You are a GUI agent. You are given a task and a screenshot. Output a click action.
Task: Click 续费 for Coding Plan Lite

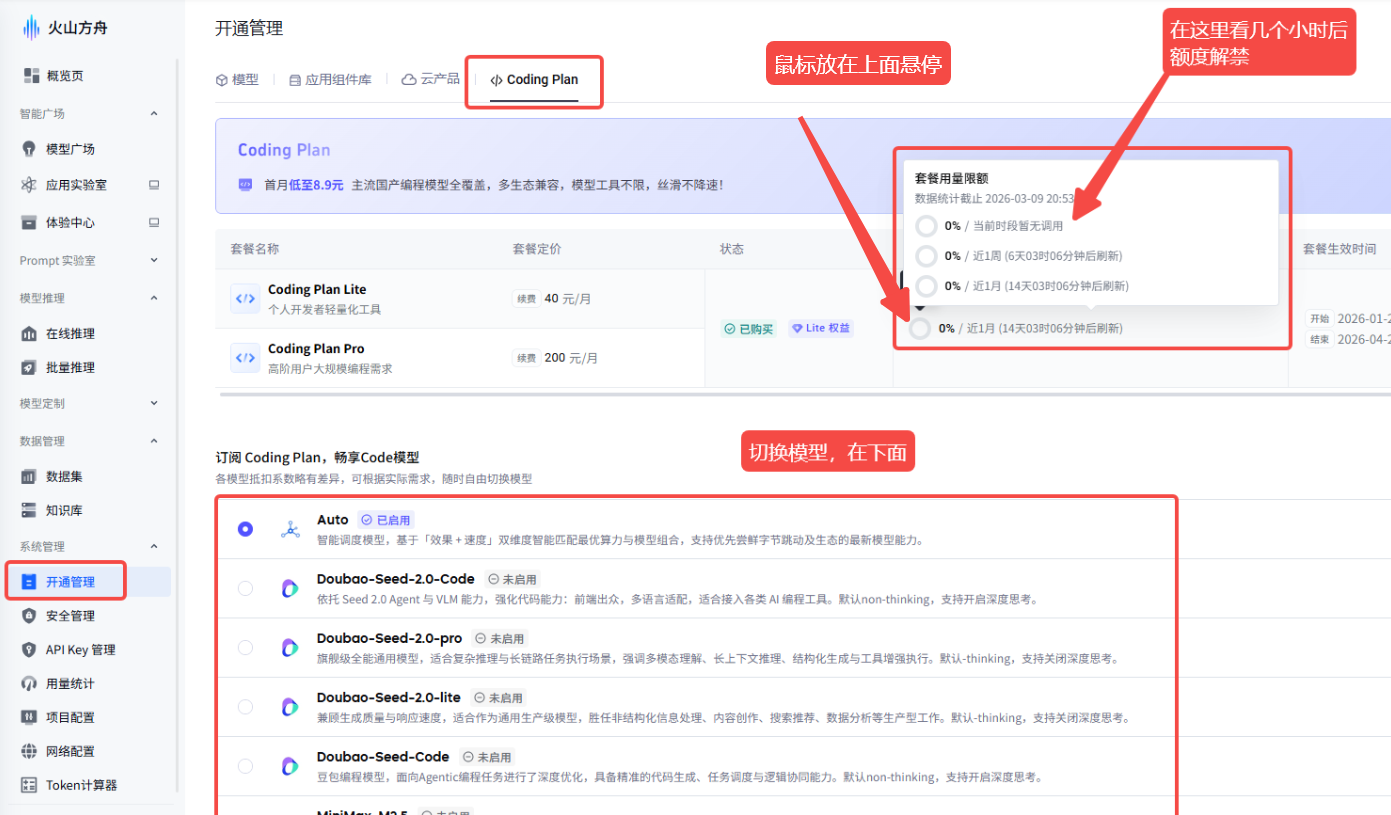pos(526,298)
